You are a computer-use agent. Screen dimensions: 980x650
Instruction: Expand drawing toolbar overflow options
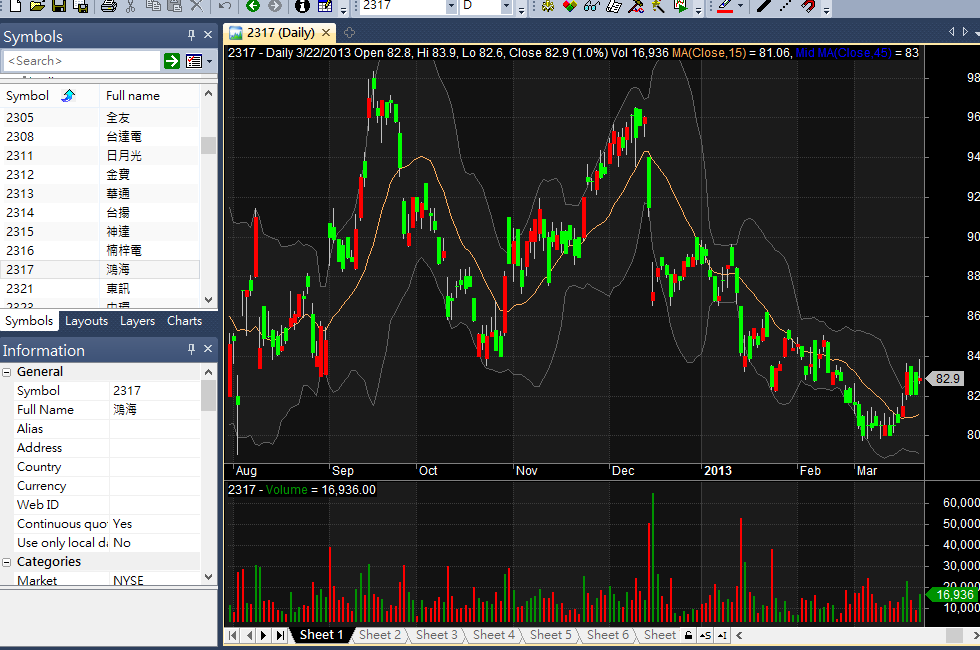tap(827, 9)
